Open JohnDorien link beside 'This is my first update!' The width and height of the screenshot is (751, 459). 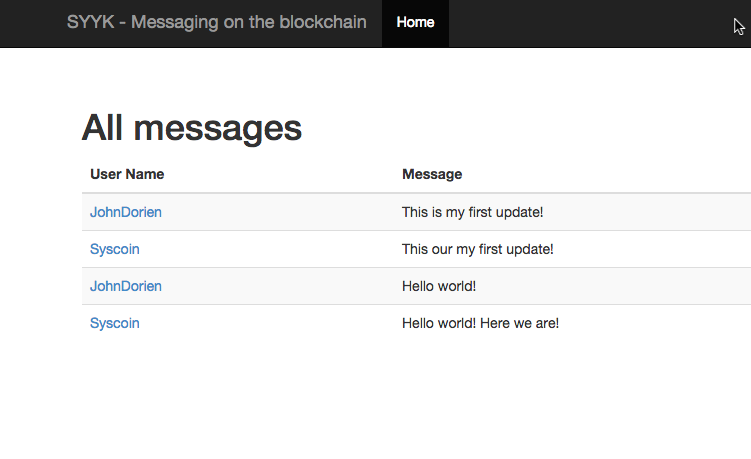click(125, 212)
